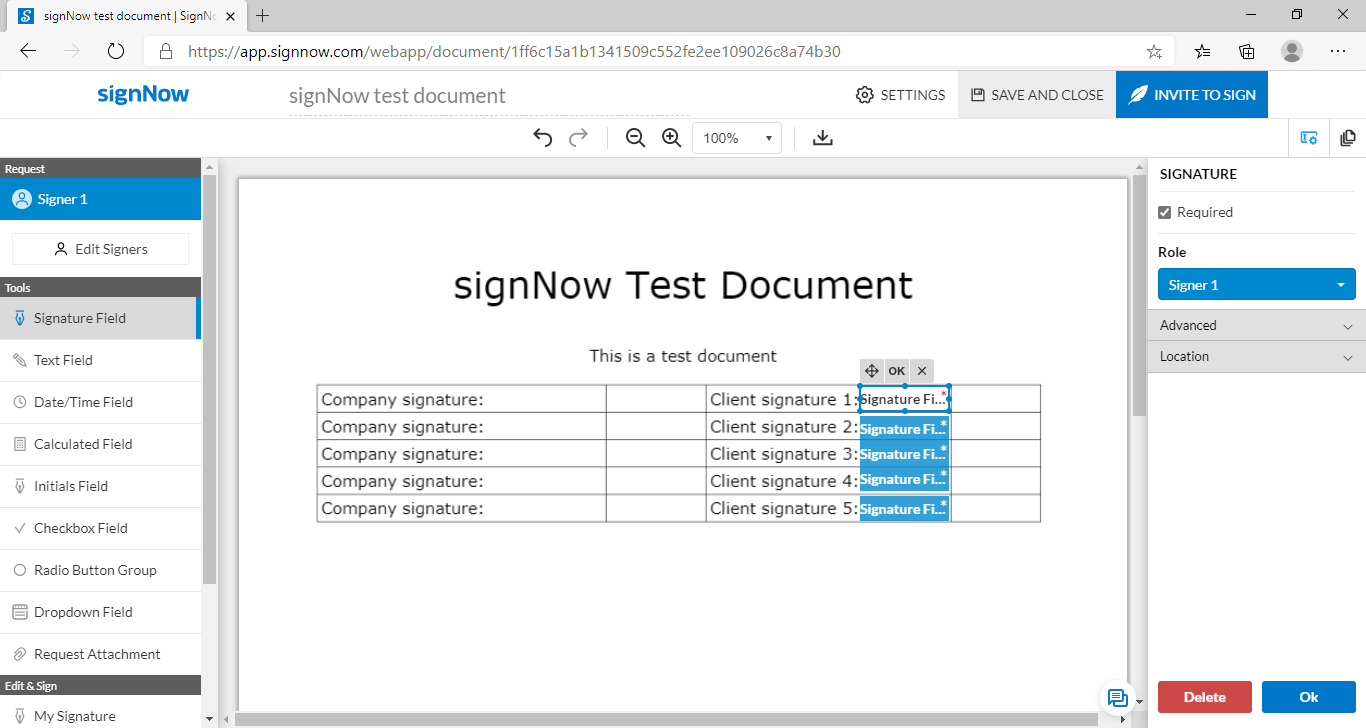Remove field using the small X button
The image size is (1366, 728).
[x=922, y=371]
